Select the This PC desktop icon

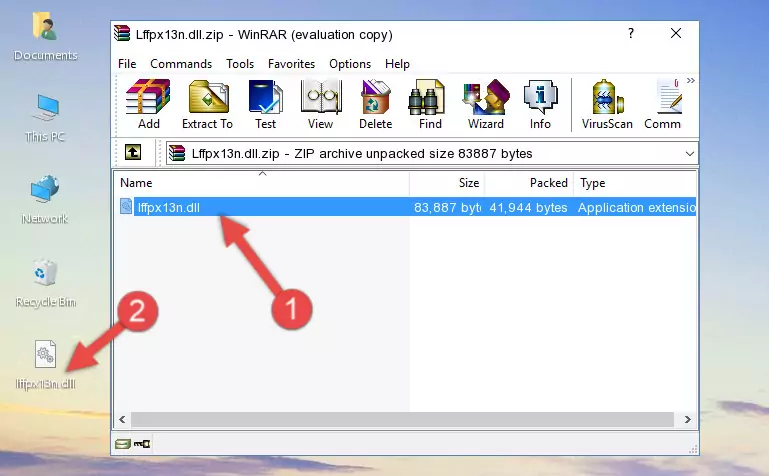45,119
